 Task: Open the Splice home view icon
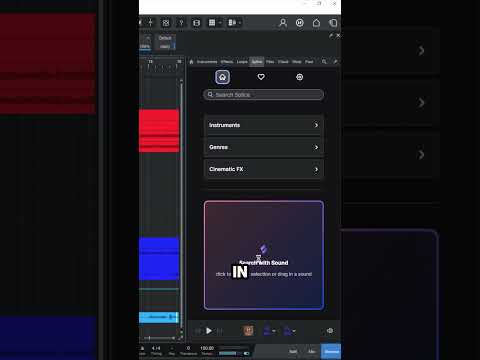222,77
